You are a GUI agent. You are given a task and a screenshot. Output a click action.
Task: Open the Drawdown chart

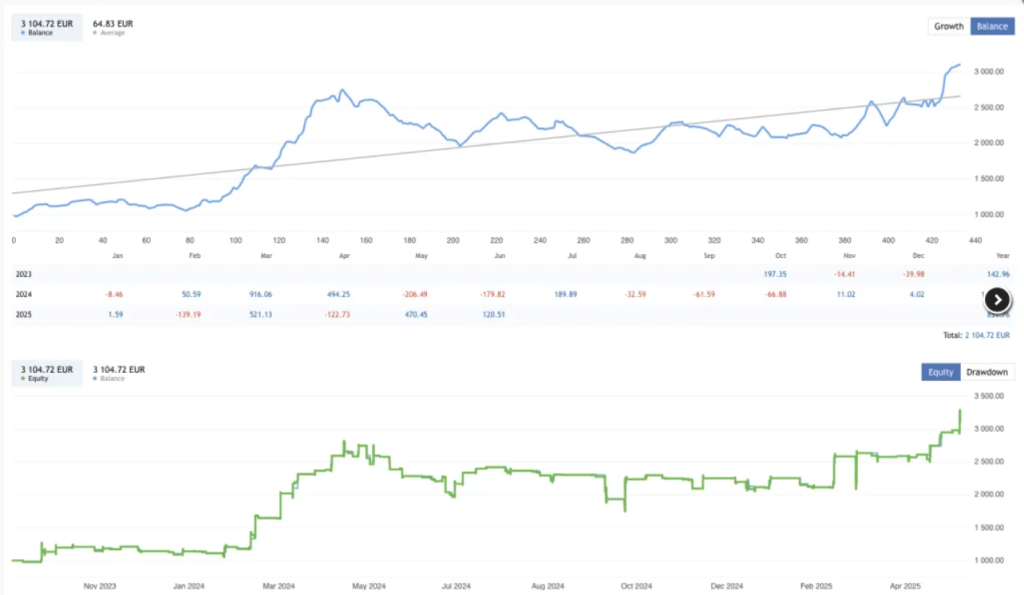(x=986, y=371)
